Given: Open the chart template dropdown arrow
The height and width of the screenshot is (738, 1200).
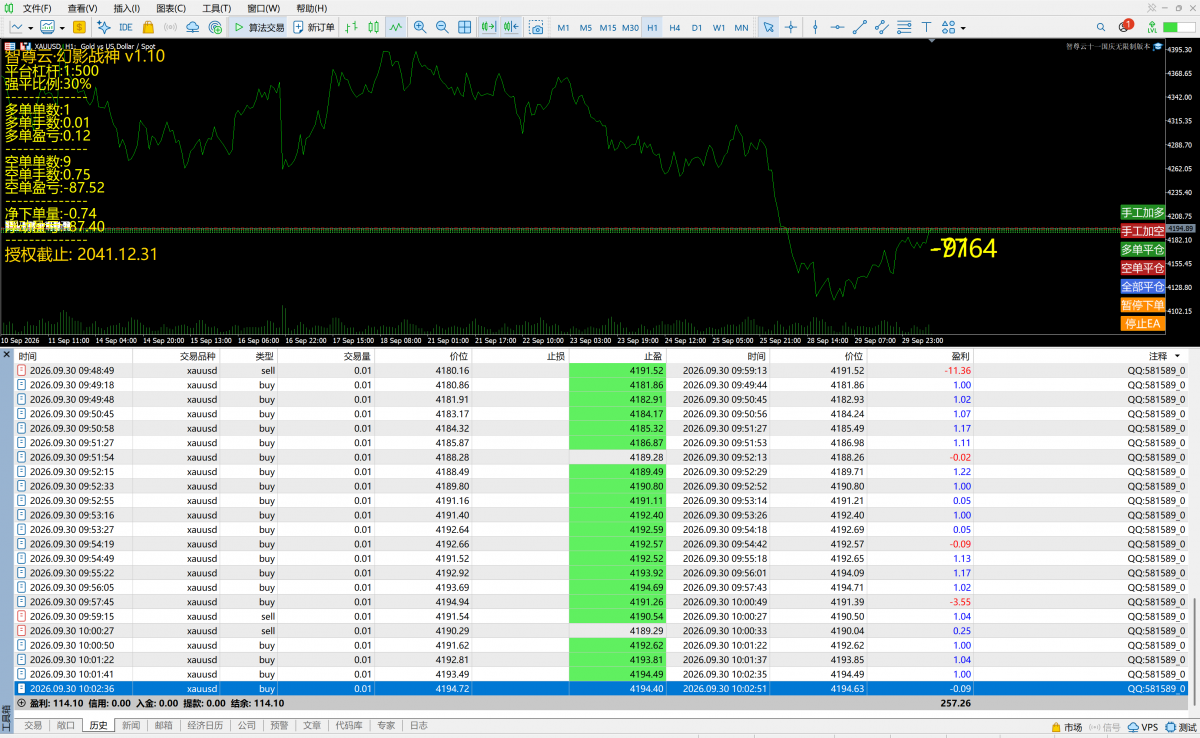Looking at the screenshot, I should click(x=63, y=27).
